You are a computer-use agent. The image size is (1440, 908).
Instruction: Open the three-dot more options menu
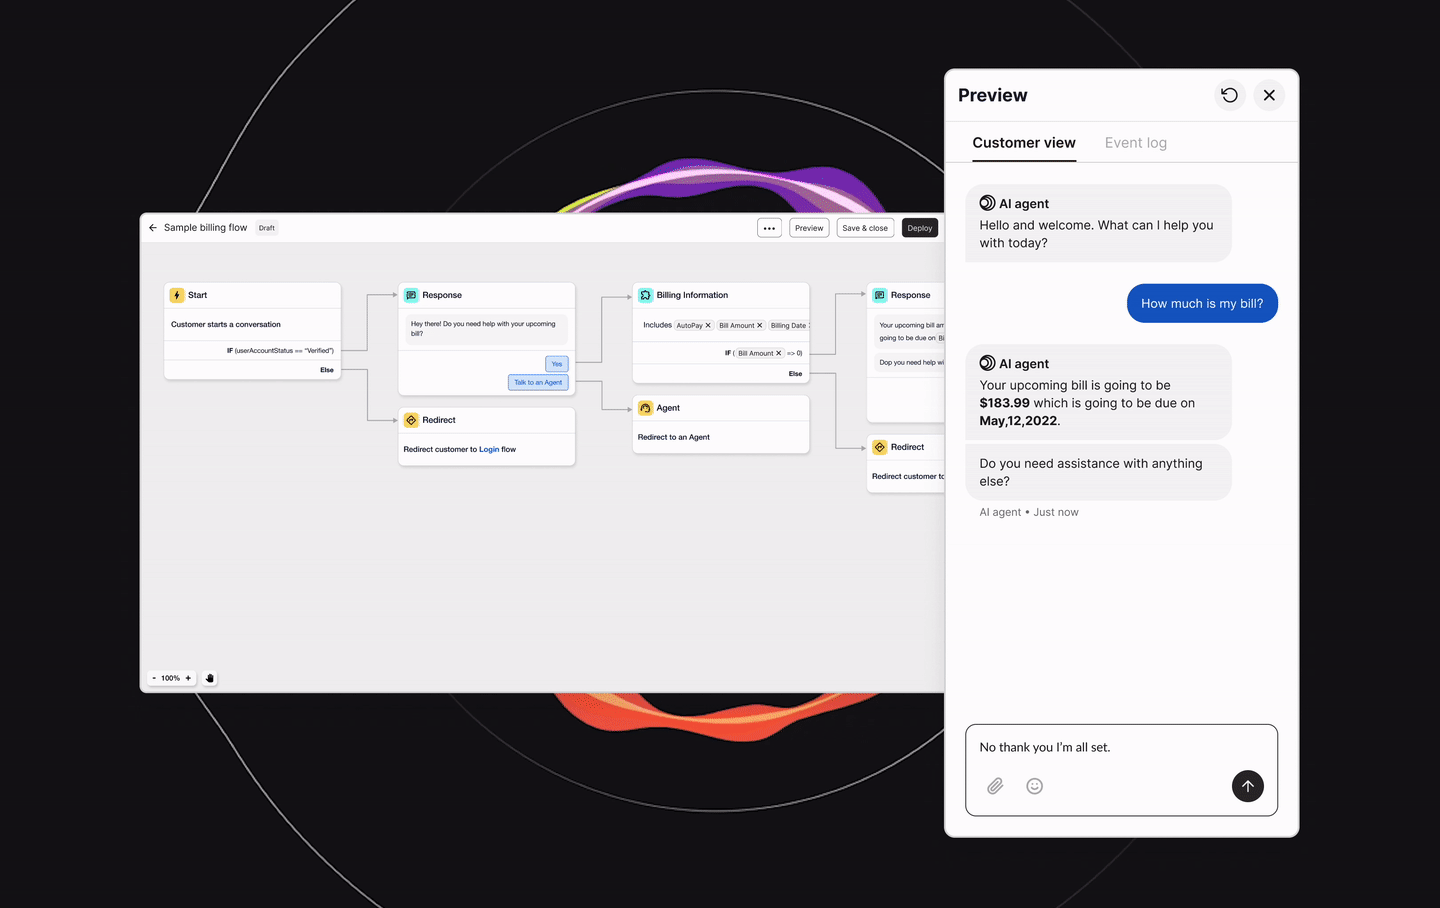pos(769,228)
